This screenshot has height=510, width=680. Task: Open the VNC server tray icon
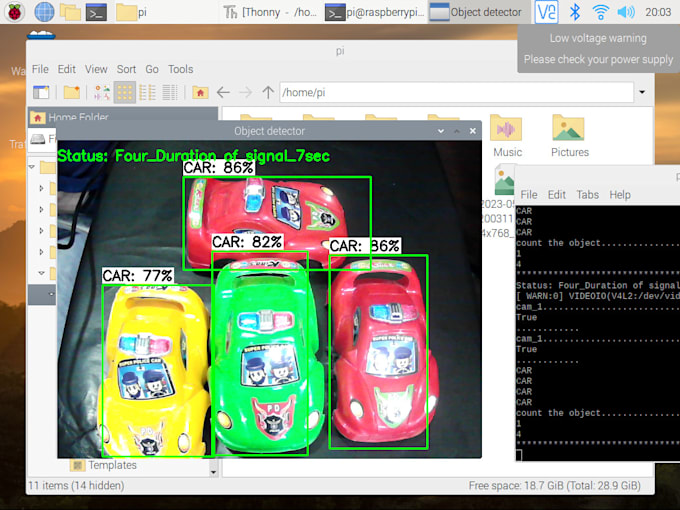[x=546, y=12]
